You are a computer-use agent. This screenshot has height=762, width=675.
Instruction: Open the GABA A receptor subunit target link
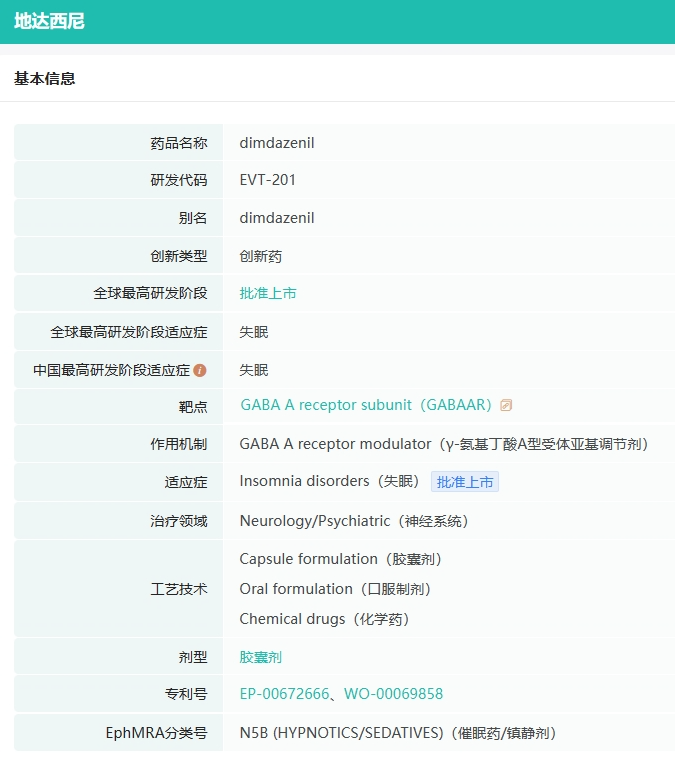point(366,405)
